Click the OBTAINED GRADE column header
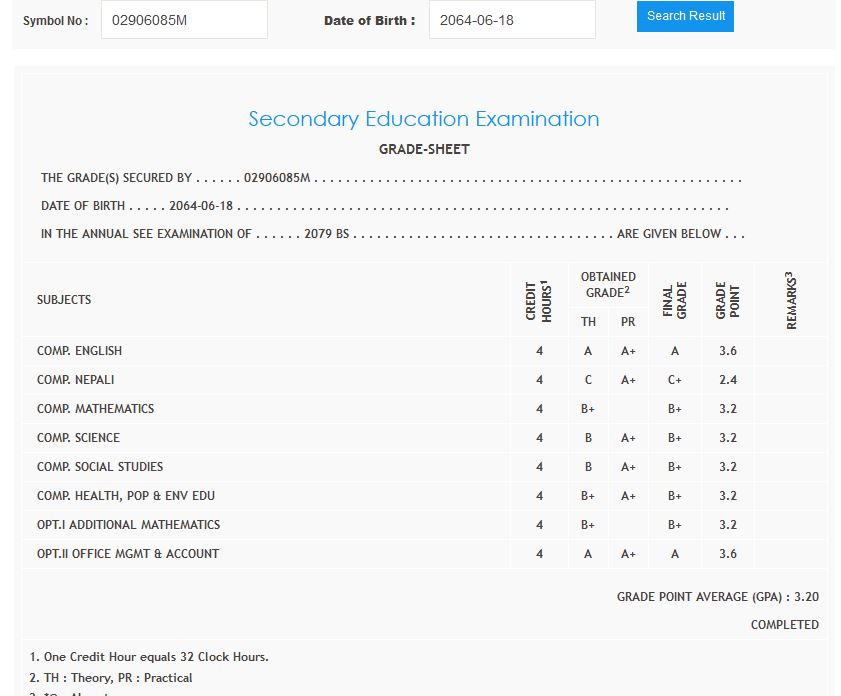Image resolution: width=841 pixels, height=696 pixels. [x=608, y=285]
